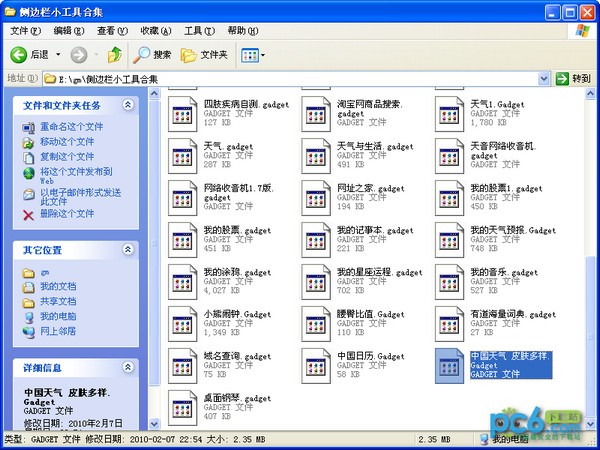Click the 转到 go button
Screen dimensions: 600x450
pyautogui.click(x=573, y=79)
